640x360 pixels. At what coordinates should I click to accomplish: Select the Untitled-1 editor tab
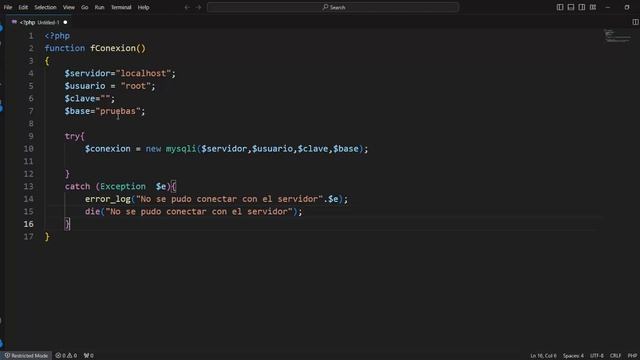40,22
